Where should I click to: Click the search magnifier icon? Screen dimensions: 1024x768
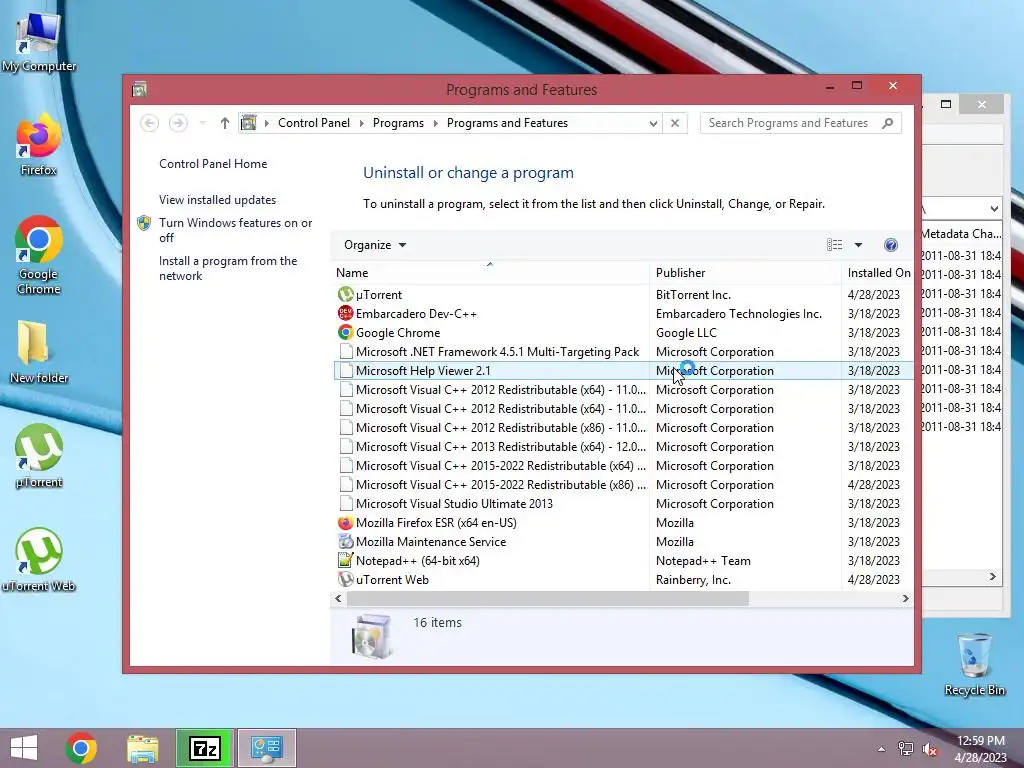coord(888,123)
